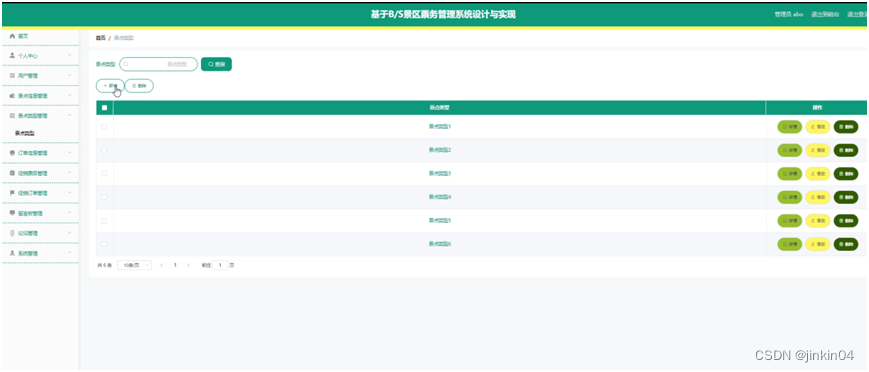Image resolution: width=869 pixels, height=372 pixels.
Task: Expand 系统管理 via its chevron
Action: (69, 253)
